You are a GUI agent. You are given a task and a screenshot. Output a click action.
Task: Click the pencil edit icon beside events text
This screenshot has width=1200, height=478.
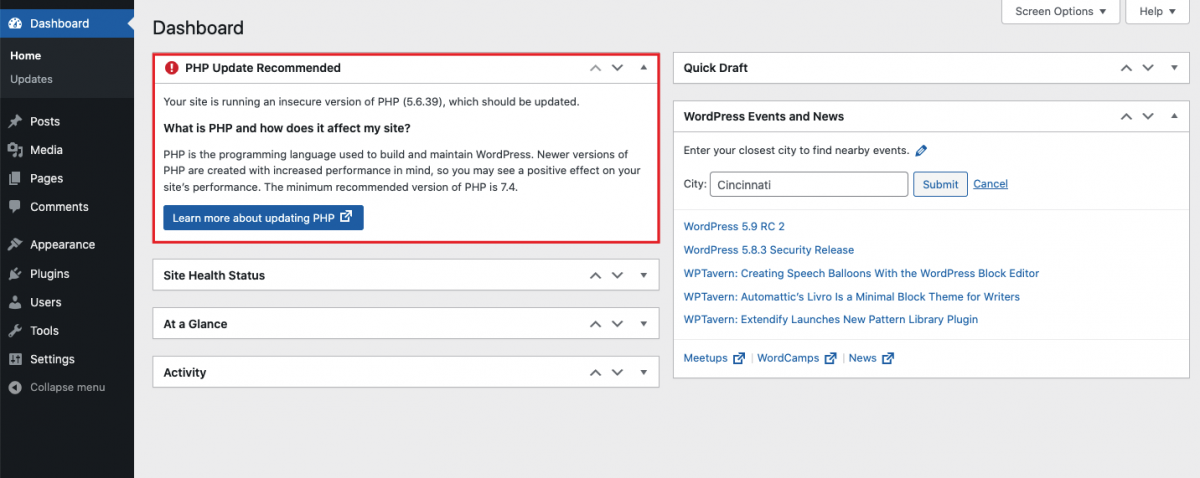pyautogui.click(x=921, y=151)
